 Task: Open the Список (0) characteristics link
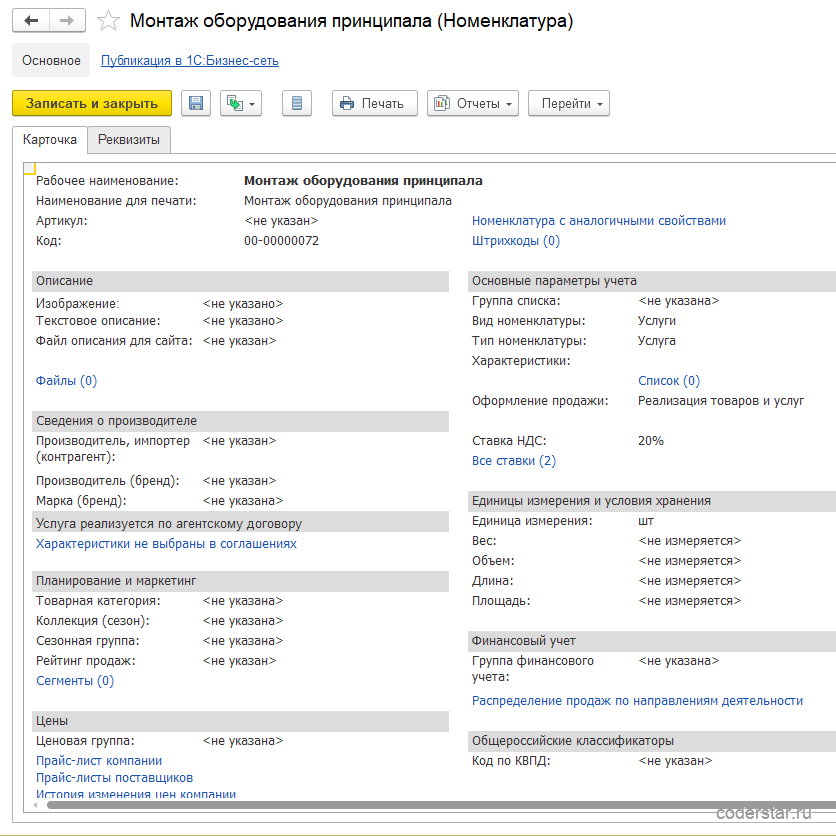[x=669, y=381]
